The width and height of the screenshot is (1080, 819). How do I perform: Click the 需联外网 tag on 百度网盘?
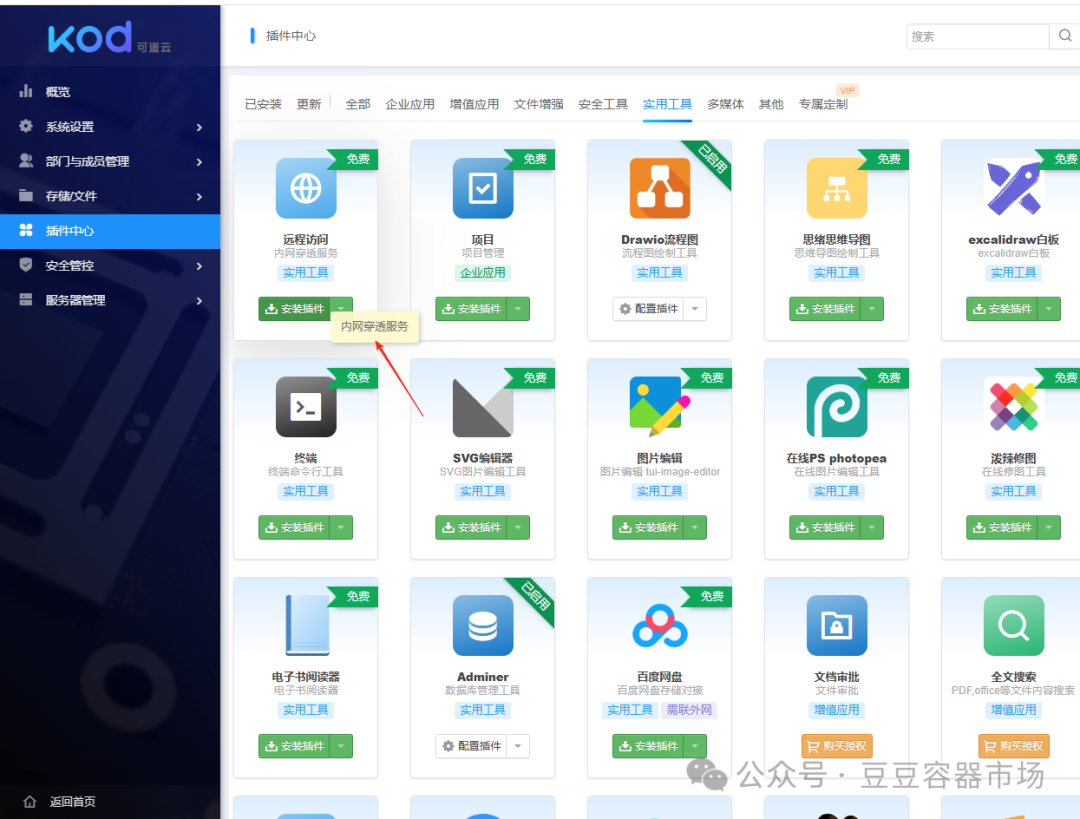[x=689, y=709]
